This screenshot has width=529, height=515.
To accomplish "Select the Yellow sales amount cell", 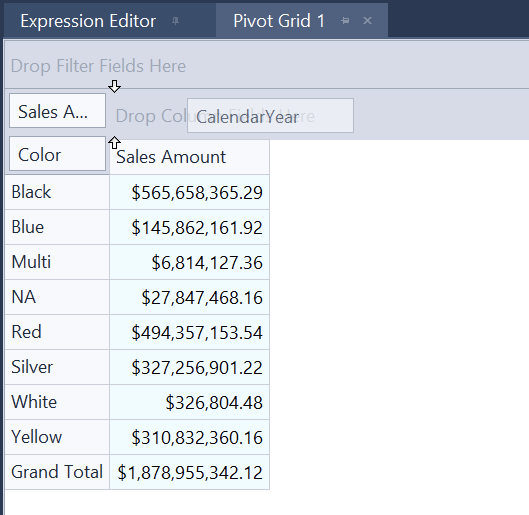I will 189,437.
